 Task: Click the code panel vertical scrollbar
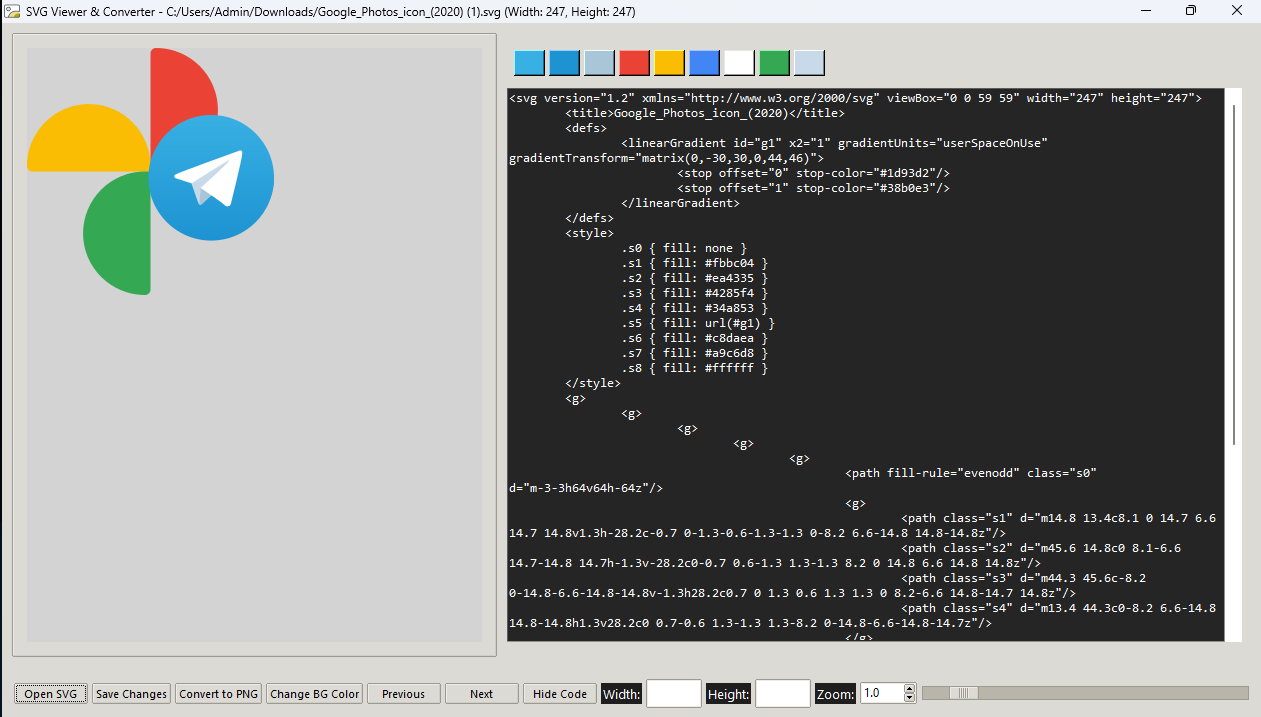(1235, 275)
